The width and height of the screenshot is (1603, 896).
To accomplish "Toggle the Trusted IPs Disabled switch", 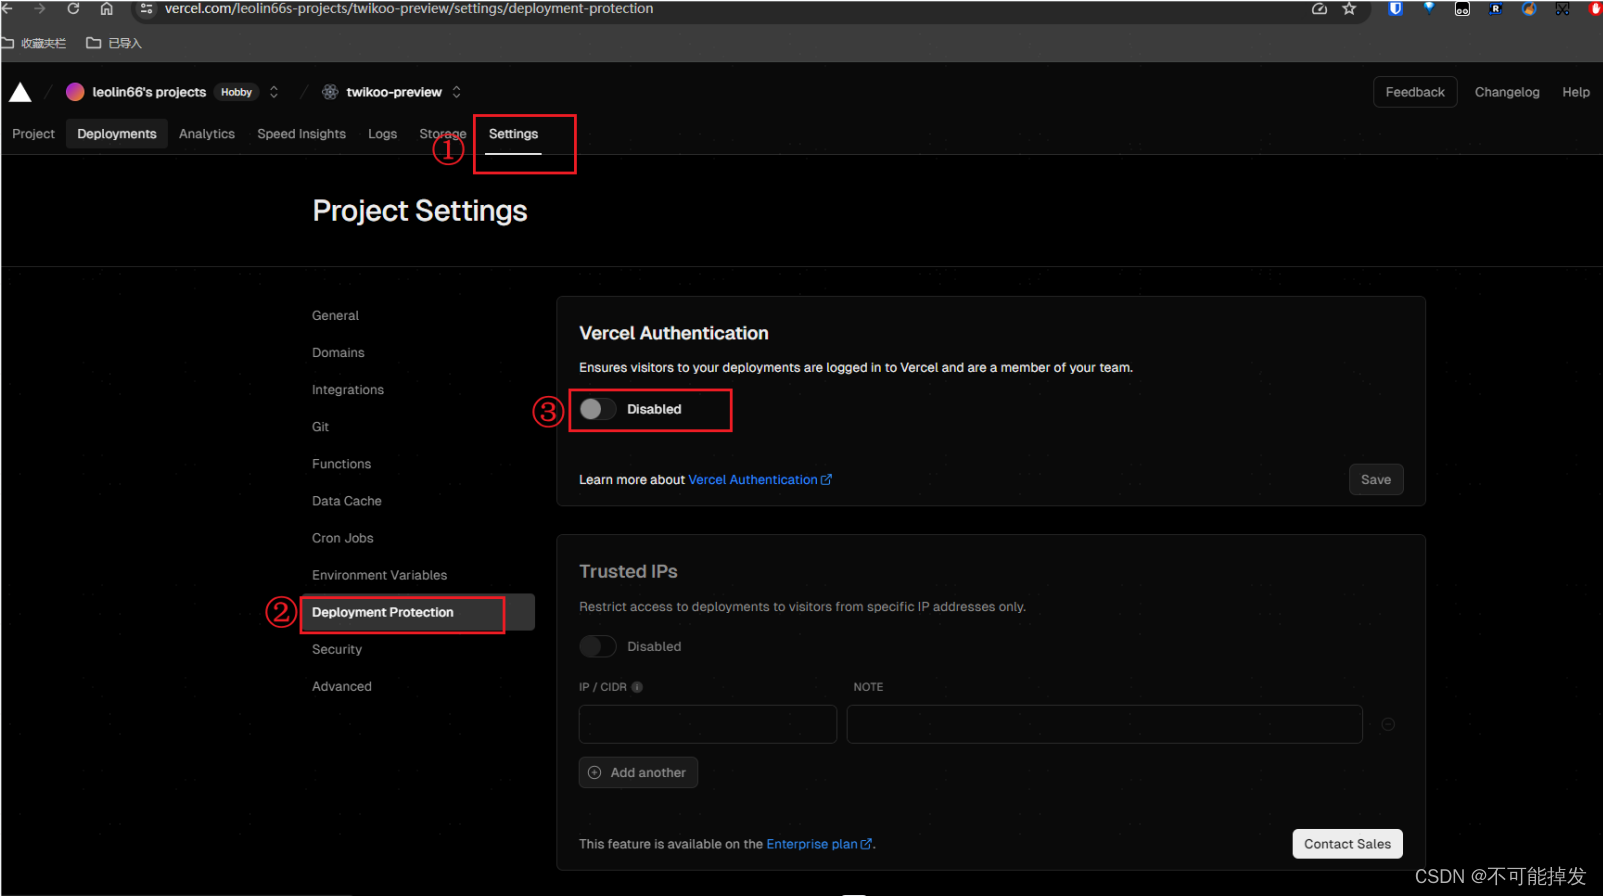I will [598, 647].
